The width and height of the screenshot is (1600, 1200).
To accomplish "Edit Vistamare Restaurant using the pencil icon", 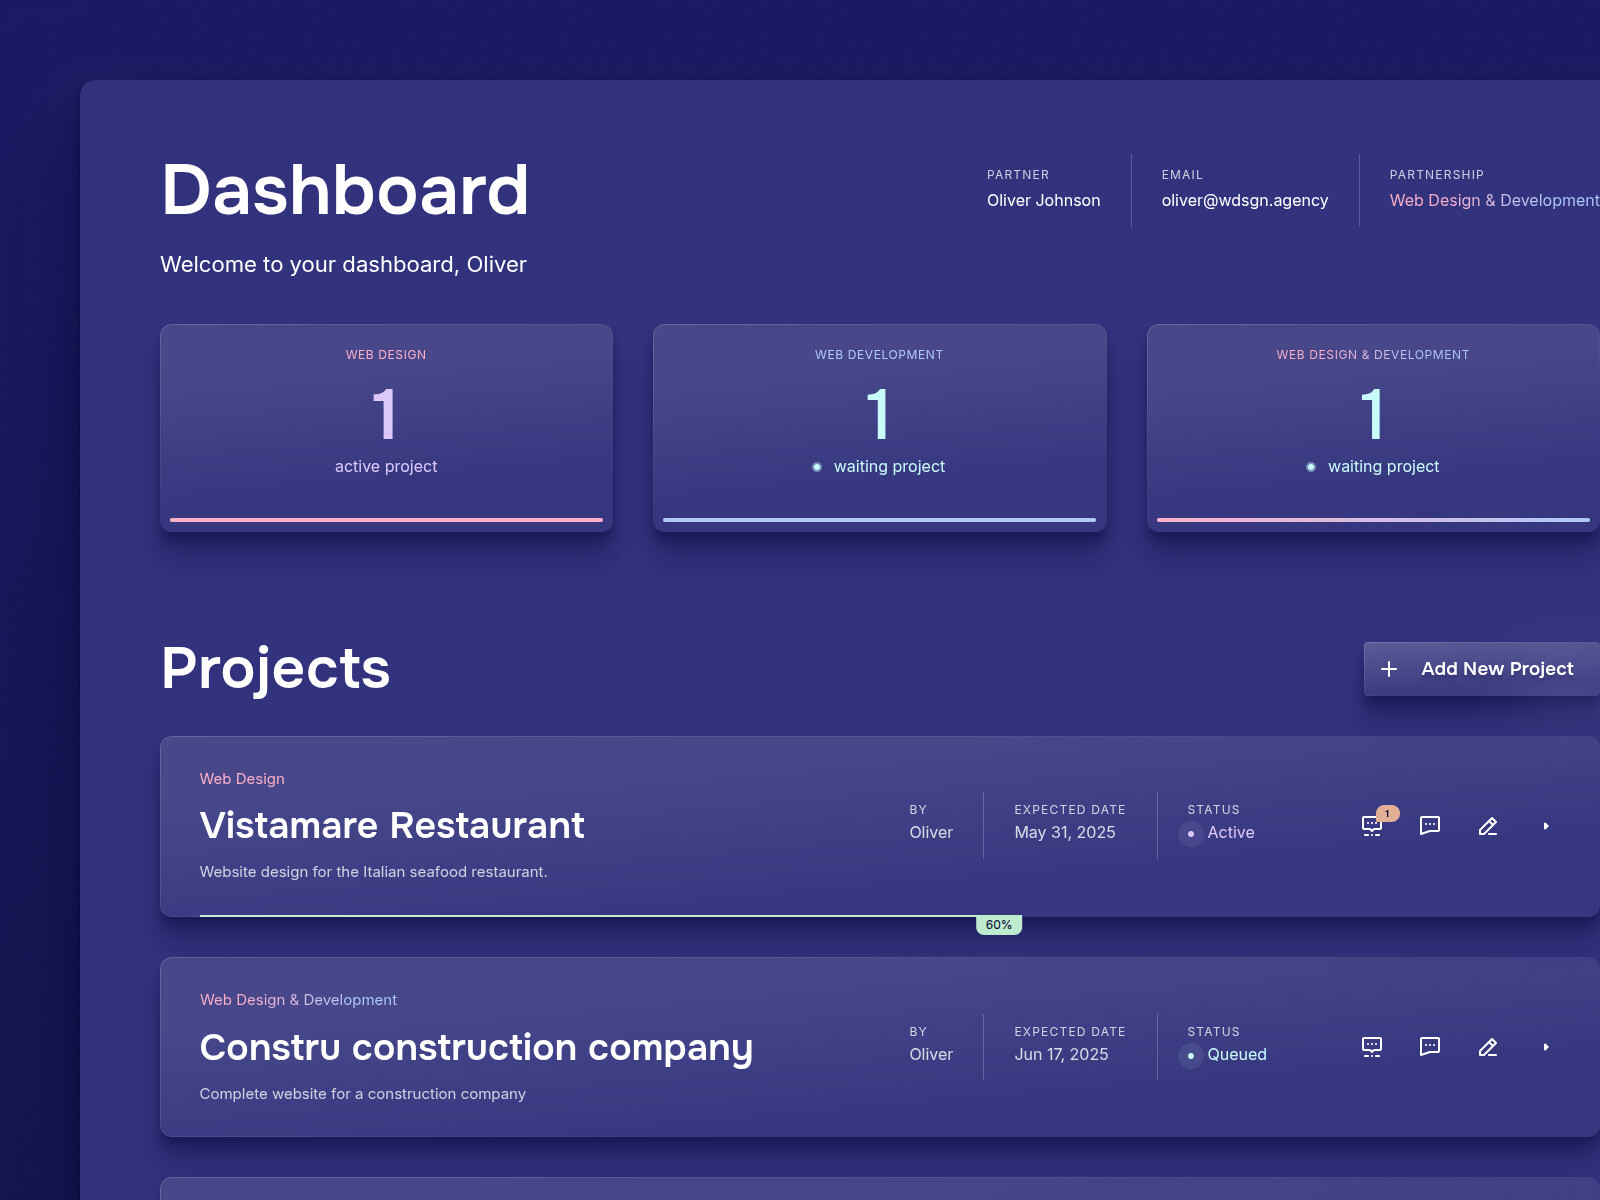I will pyautogui.click(x=1488, y=826).
